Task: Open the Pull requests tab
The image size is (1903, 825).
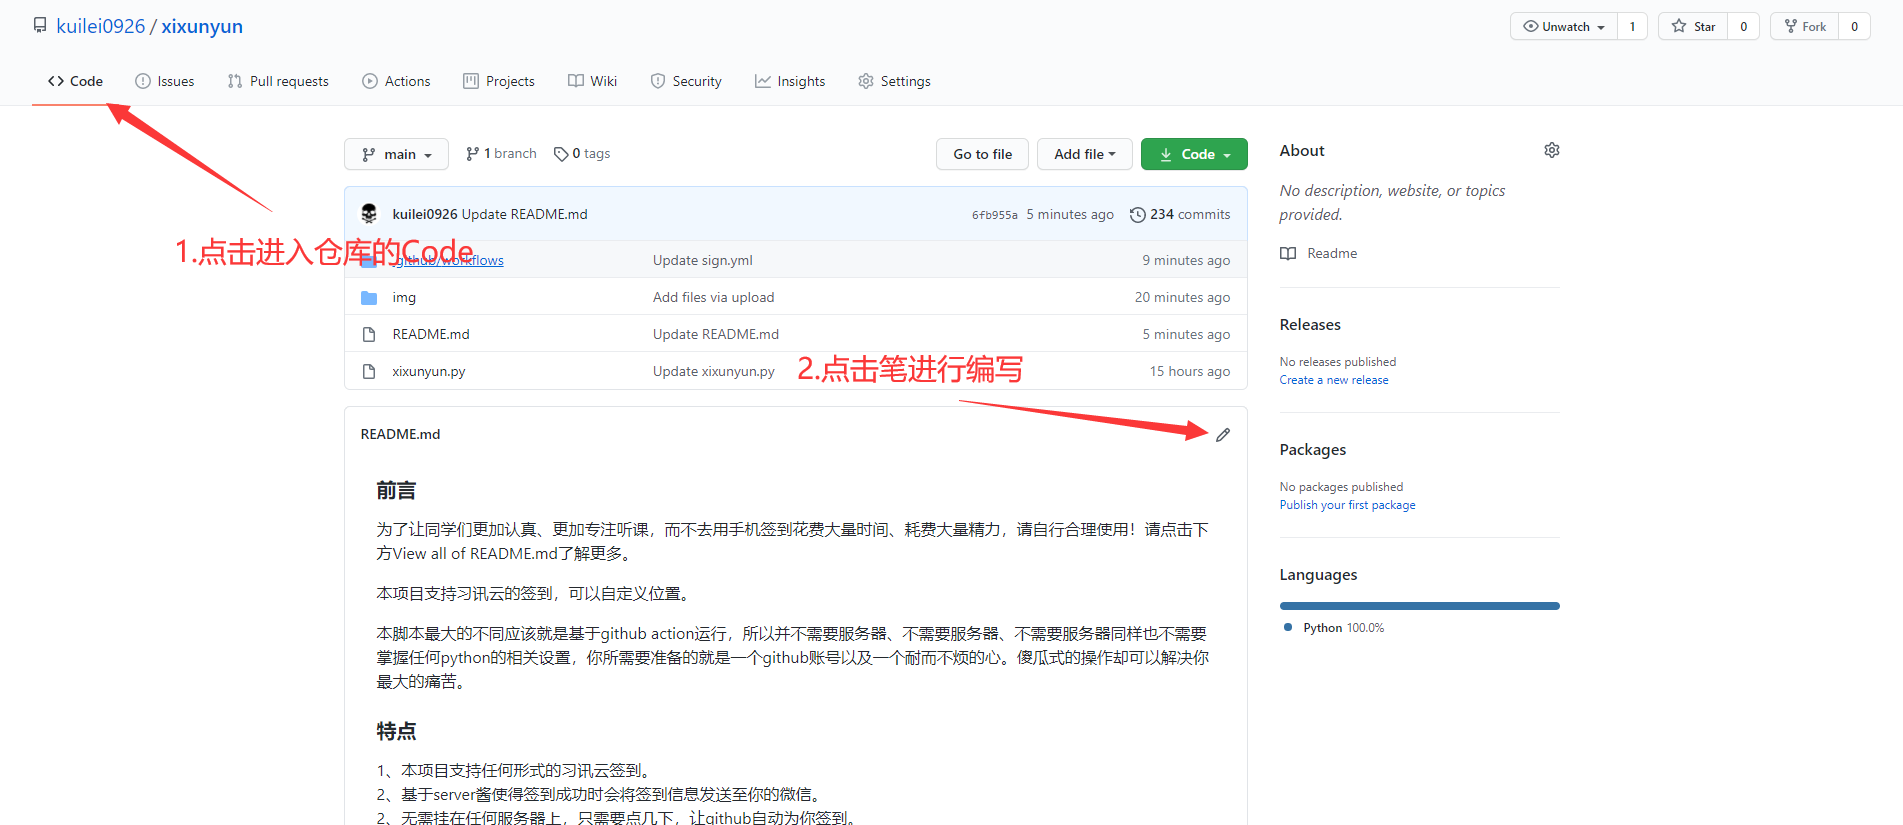Action: [x=278, y=81]
